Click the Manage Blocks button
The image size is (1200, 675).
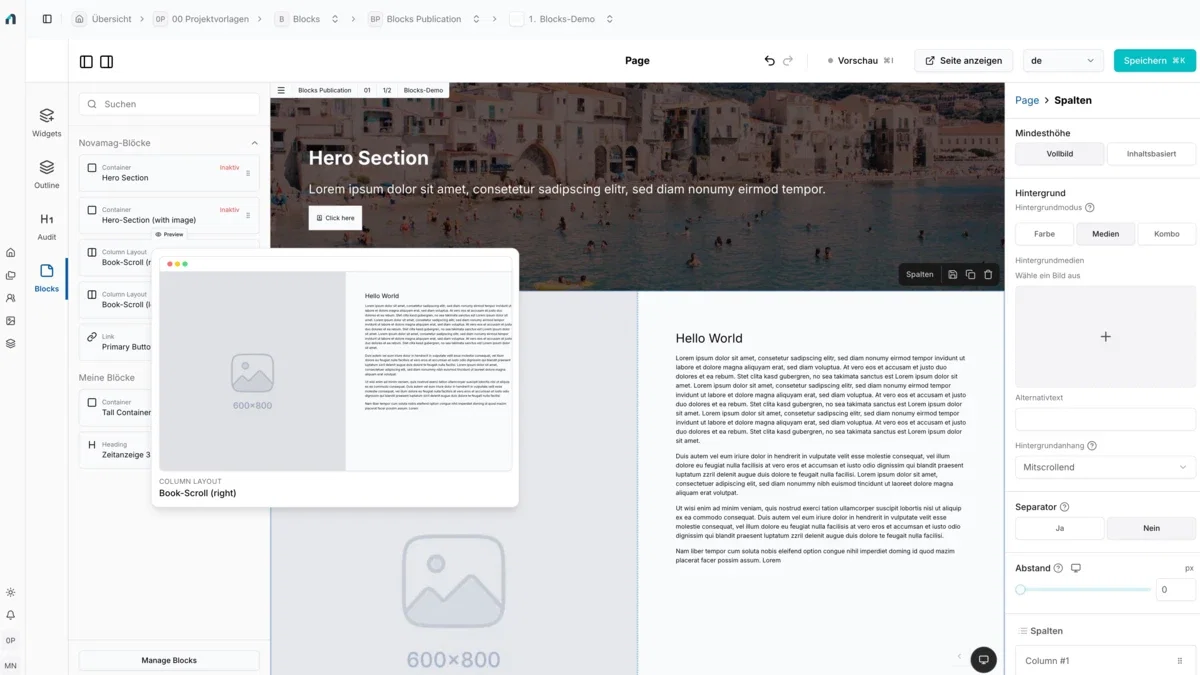[x=169, y=660]
